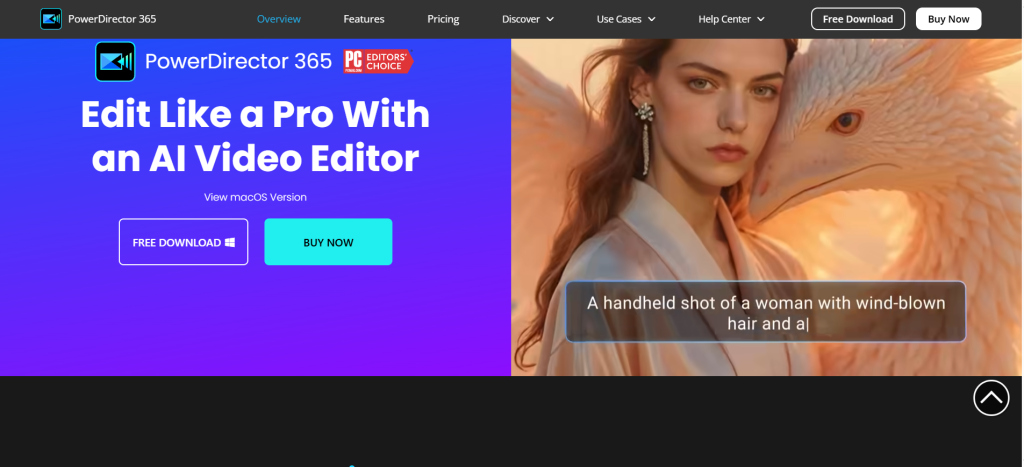1024x467 pixels.
Task: Click the scroll-to-top arrow button
Action: pyautogui.click(x=991, y=398)
